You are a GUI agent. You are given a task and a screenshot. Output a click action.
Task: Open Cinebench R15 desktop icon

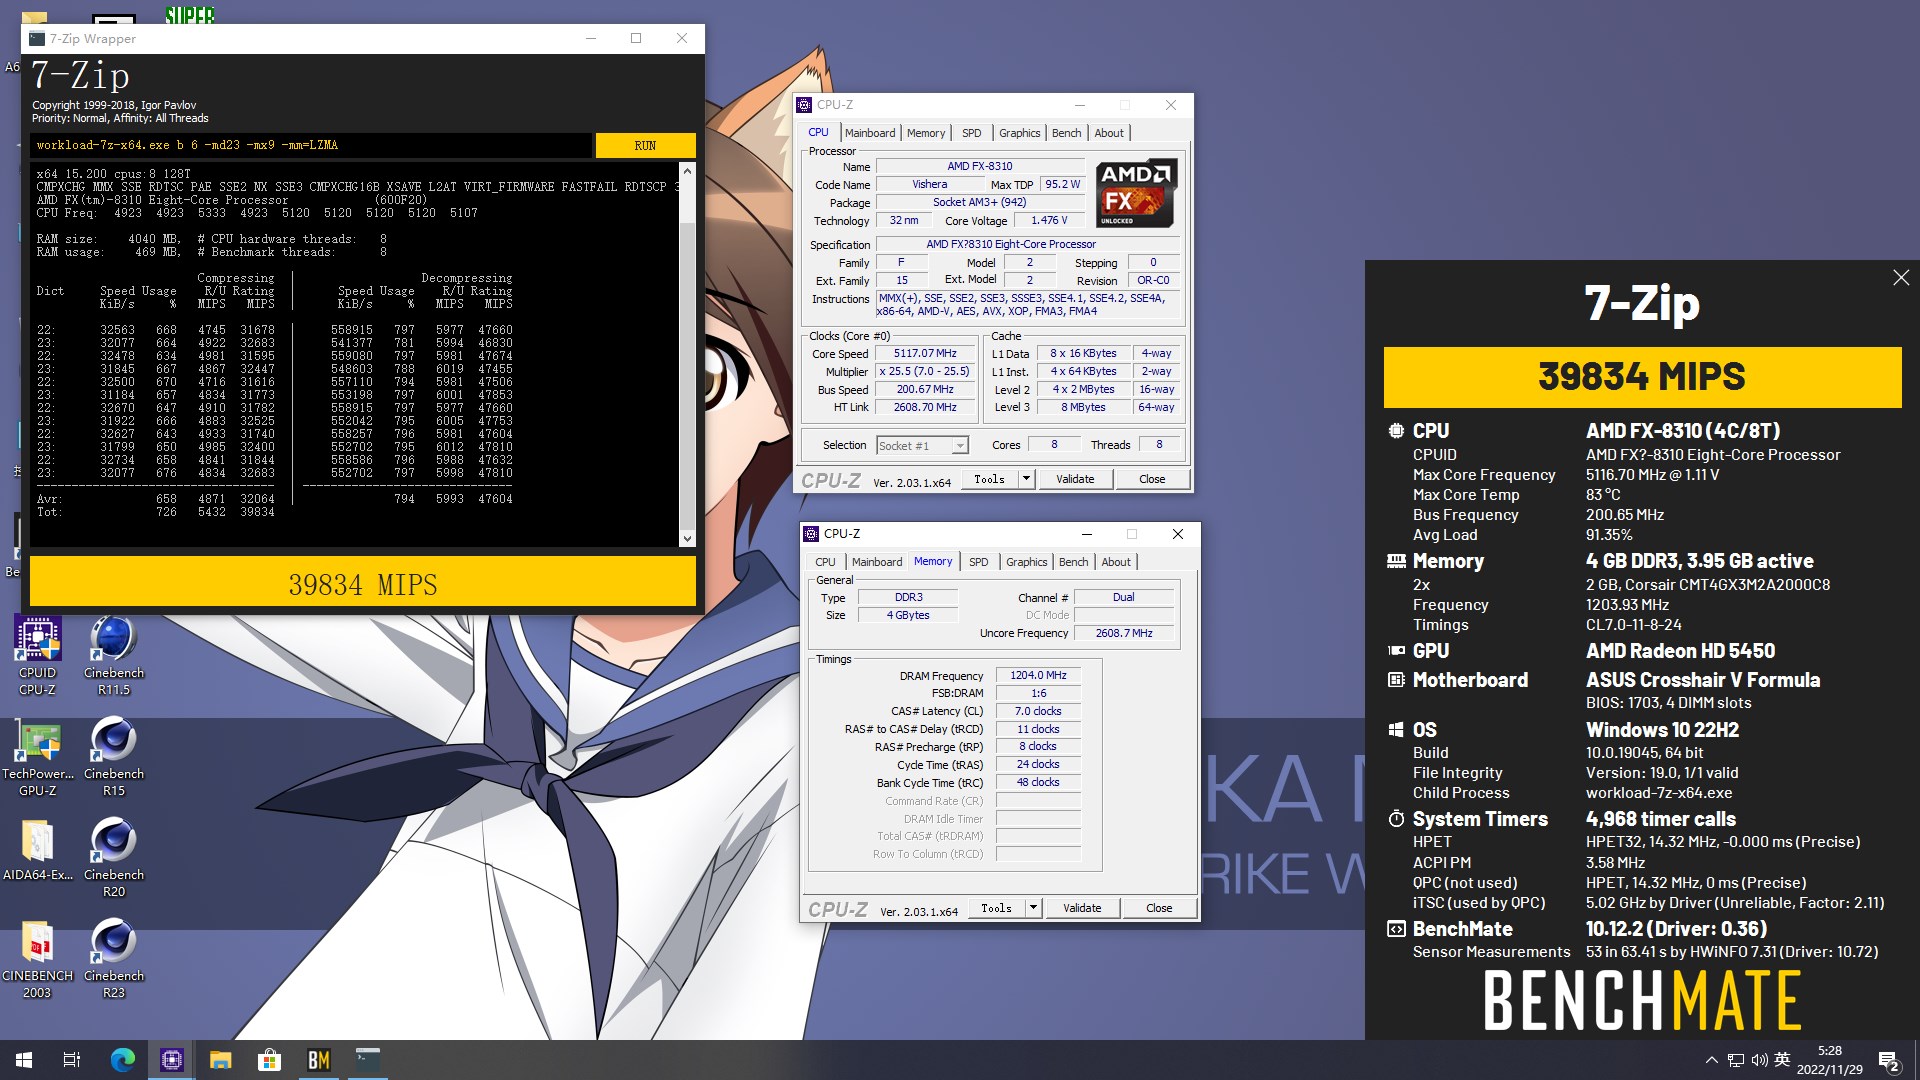(113, 757)
